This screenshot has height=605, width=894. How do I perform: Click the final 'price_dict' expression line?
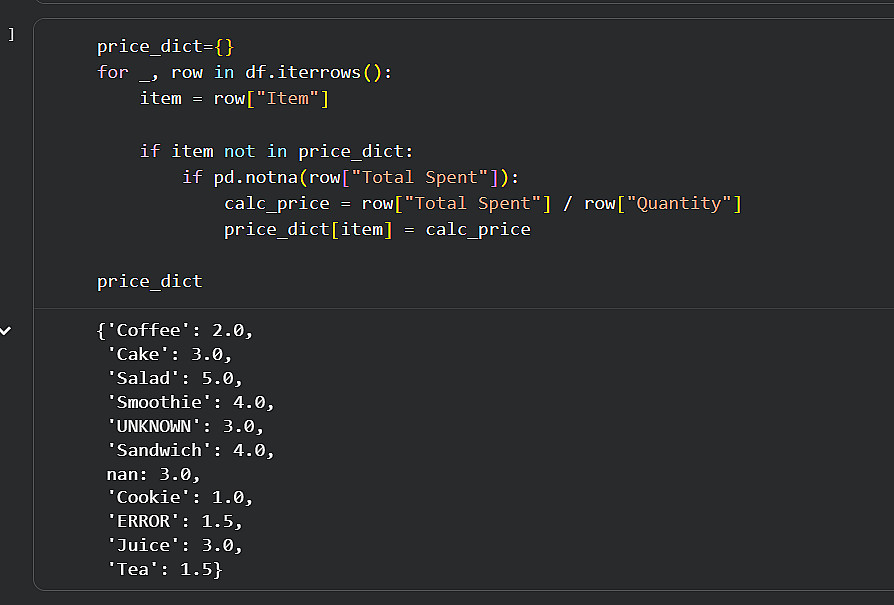[x=150, y=282]
